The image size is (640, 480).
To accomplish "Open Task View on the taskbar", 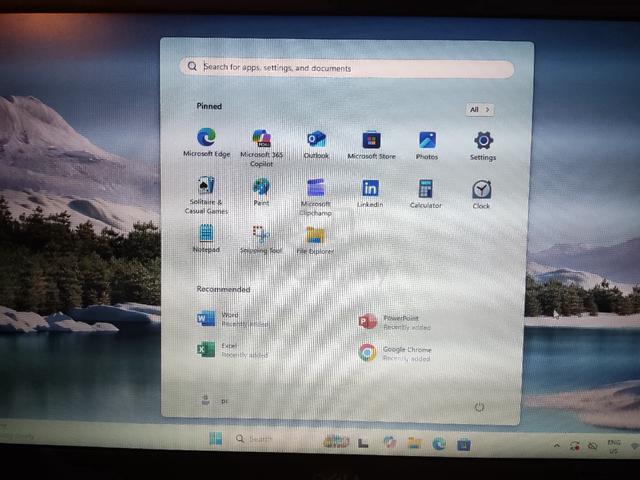I will pos(363,443).
